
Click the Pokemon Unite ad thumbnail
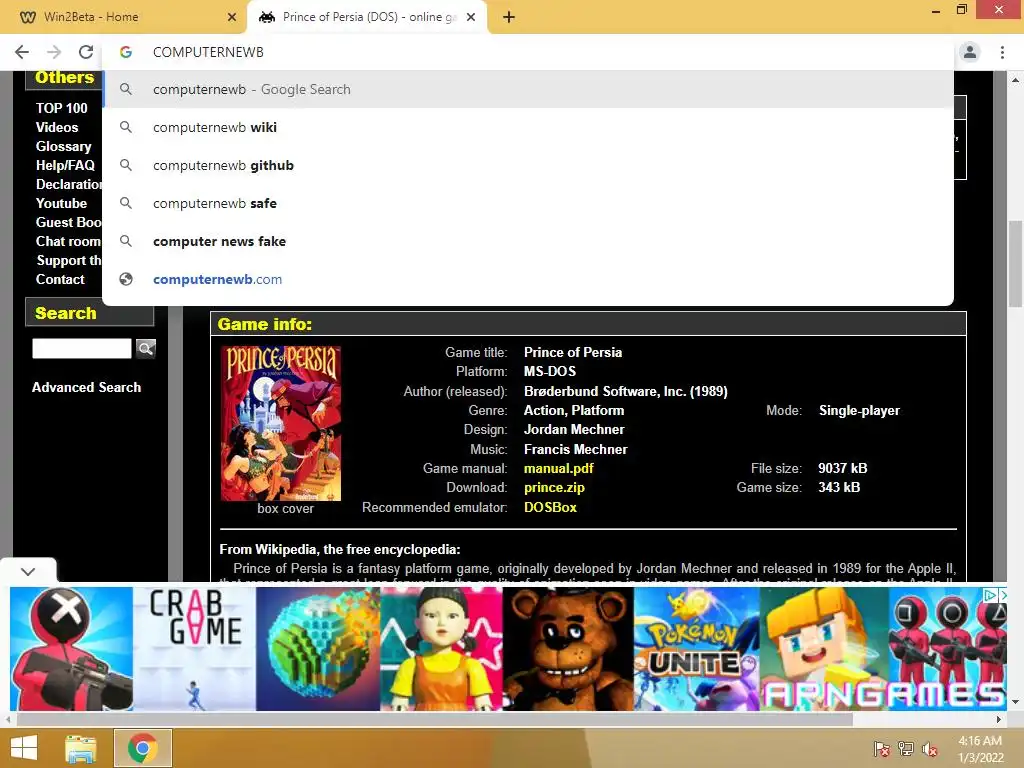click(x=696, y=648)
